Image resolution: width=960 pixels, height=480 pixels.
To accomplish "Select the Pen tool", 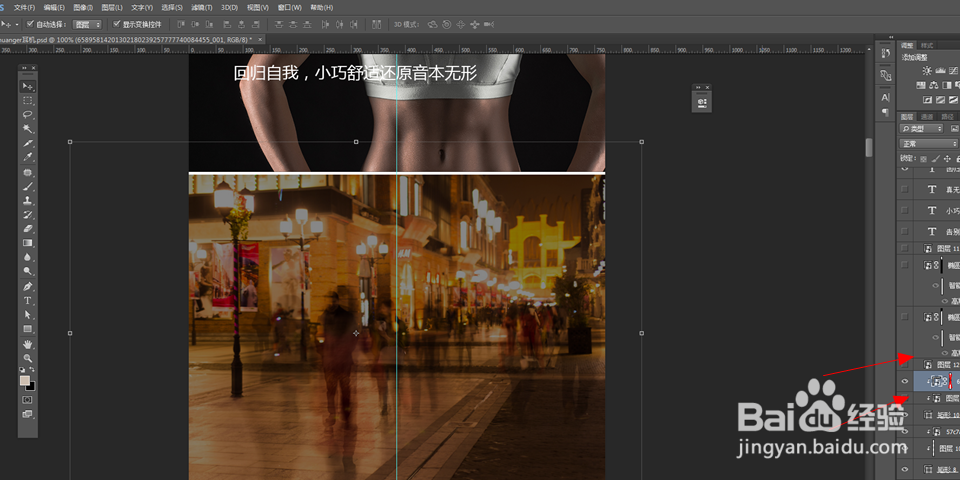I will pos(28,287).
